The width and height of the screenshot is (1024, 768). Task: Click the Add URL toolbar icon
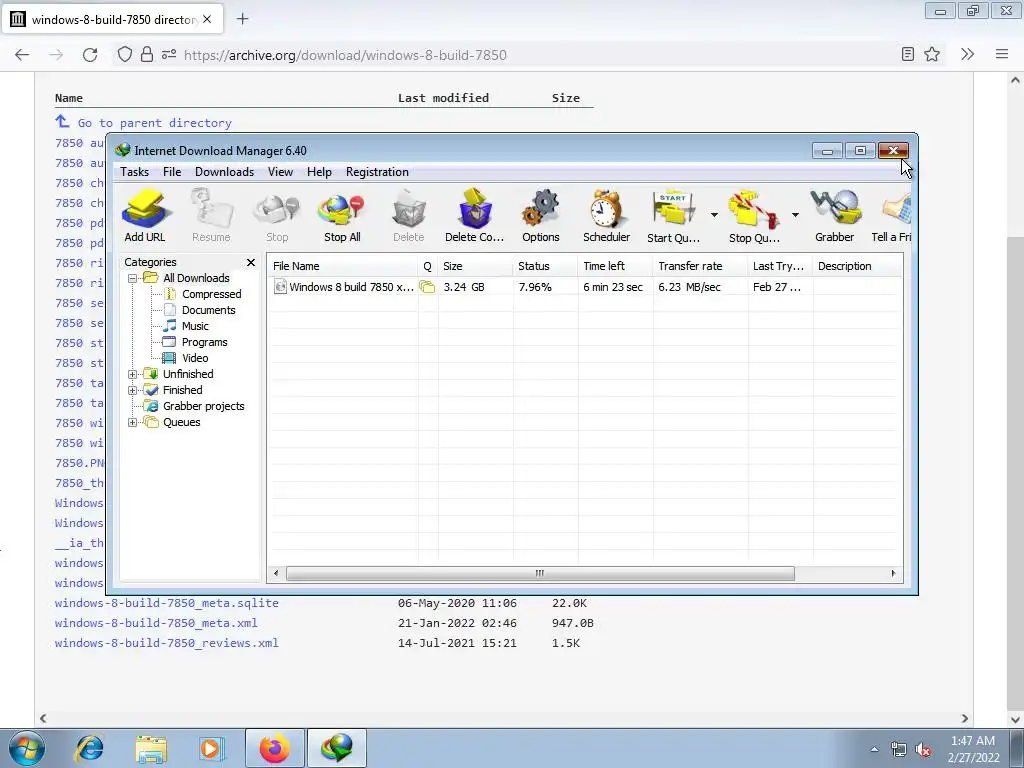(x=145, y=216)
